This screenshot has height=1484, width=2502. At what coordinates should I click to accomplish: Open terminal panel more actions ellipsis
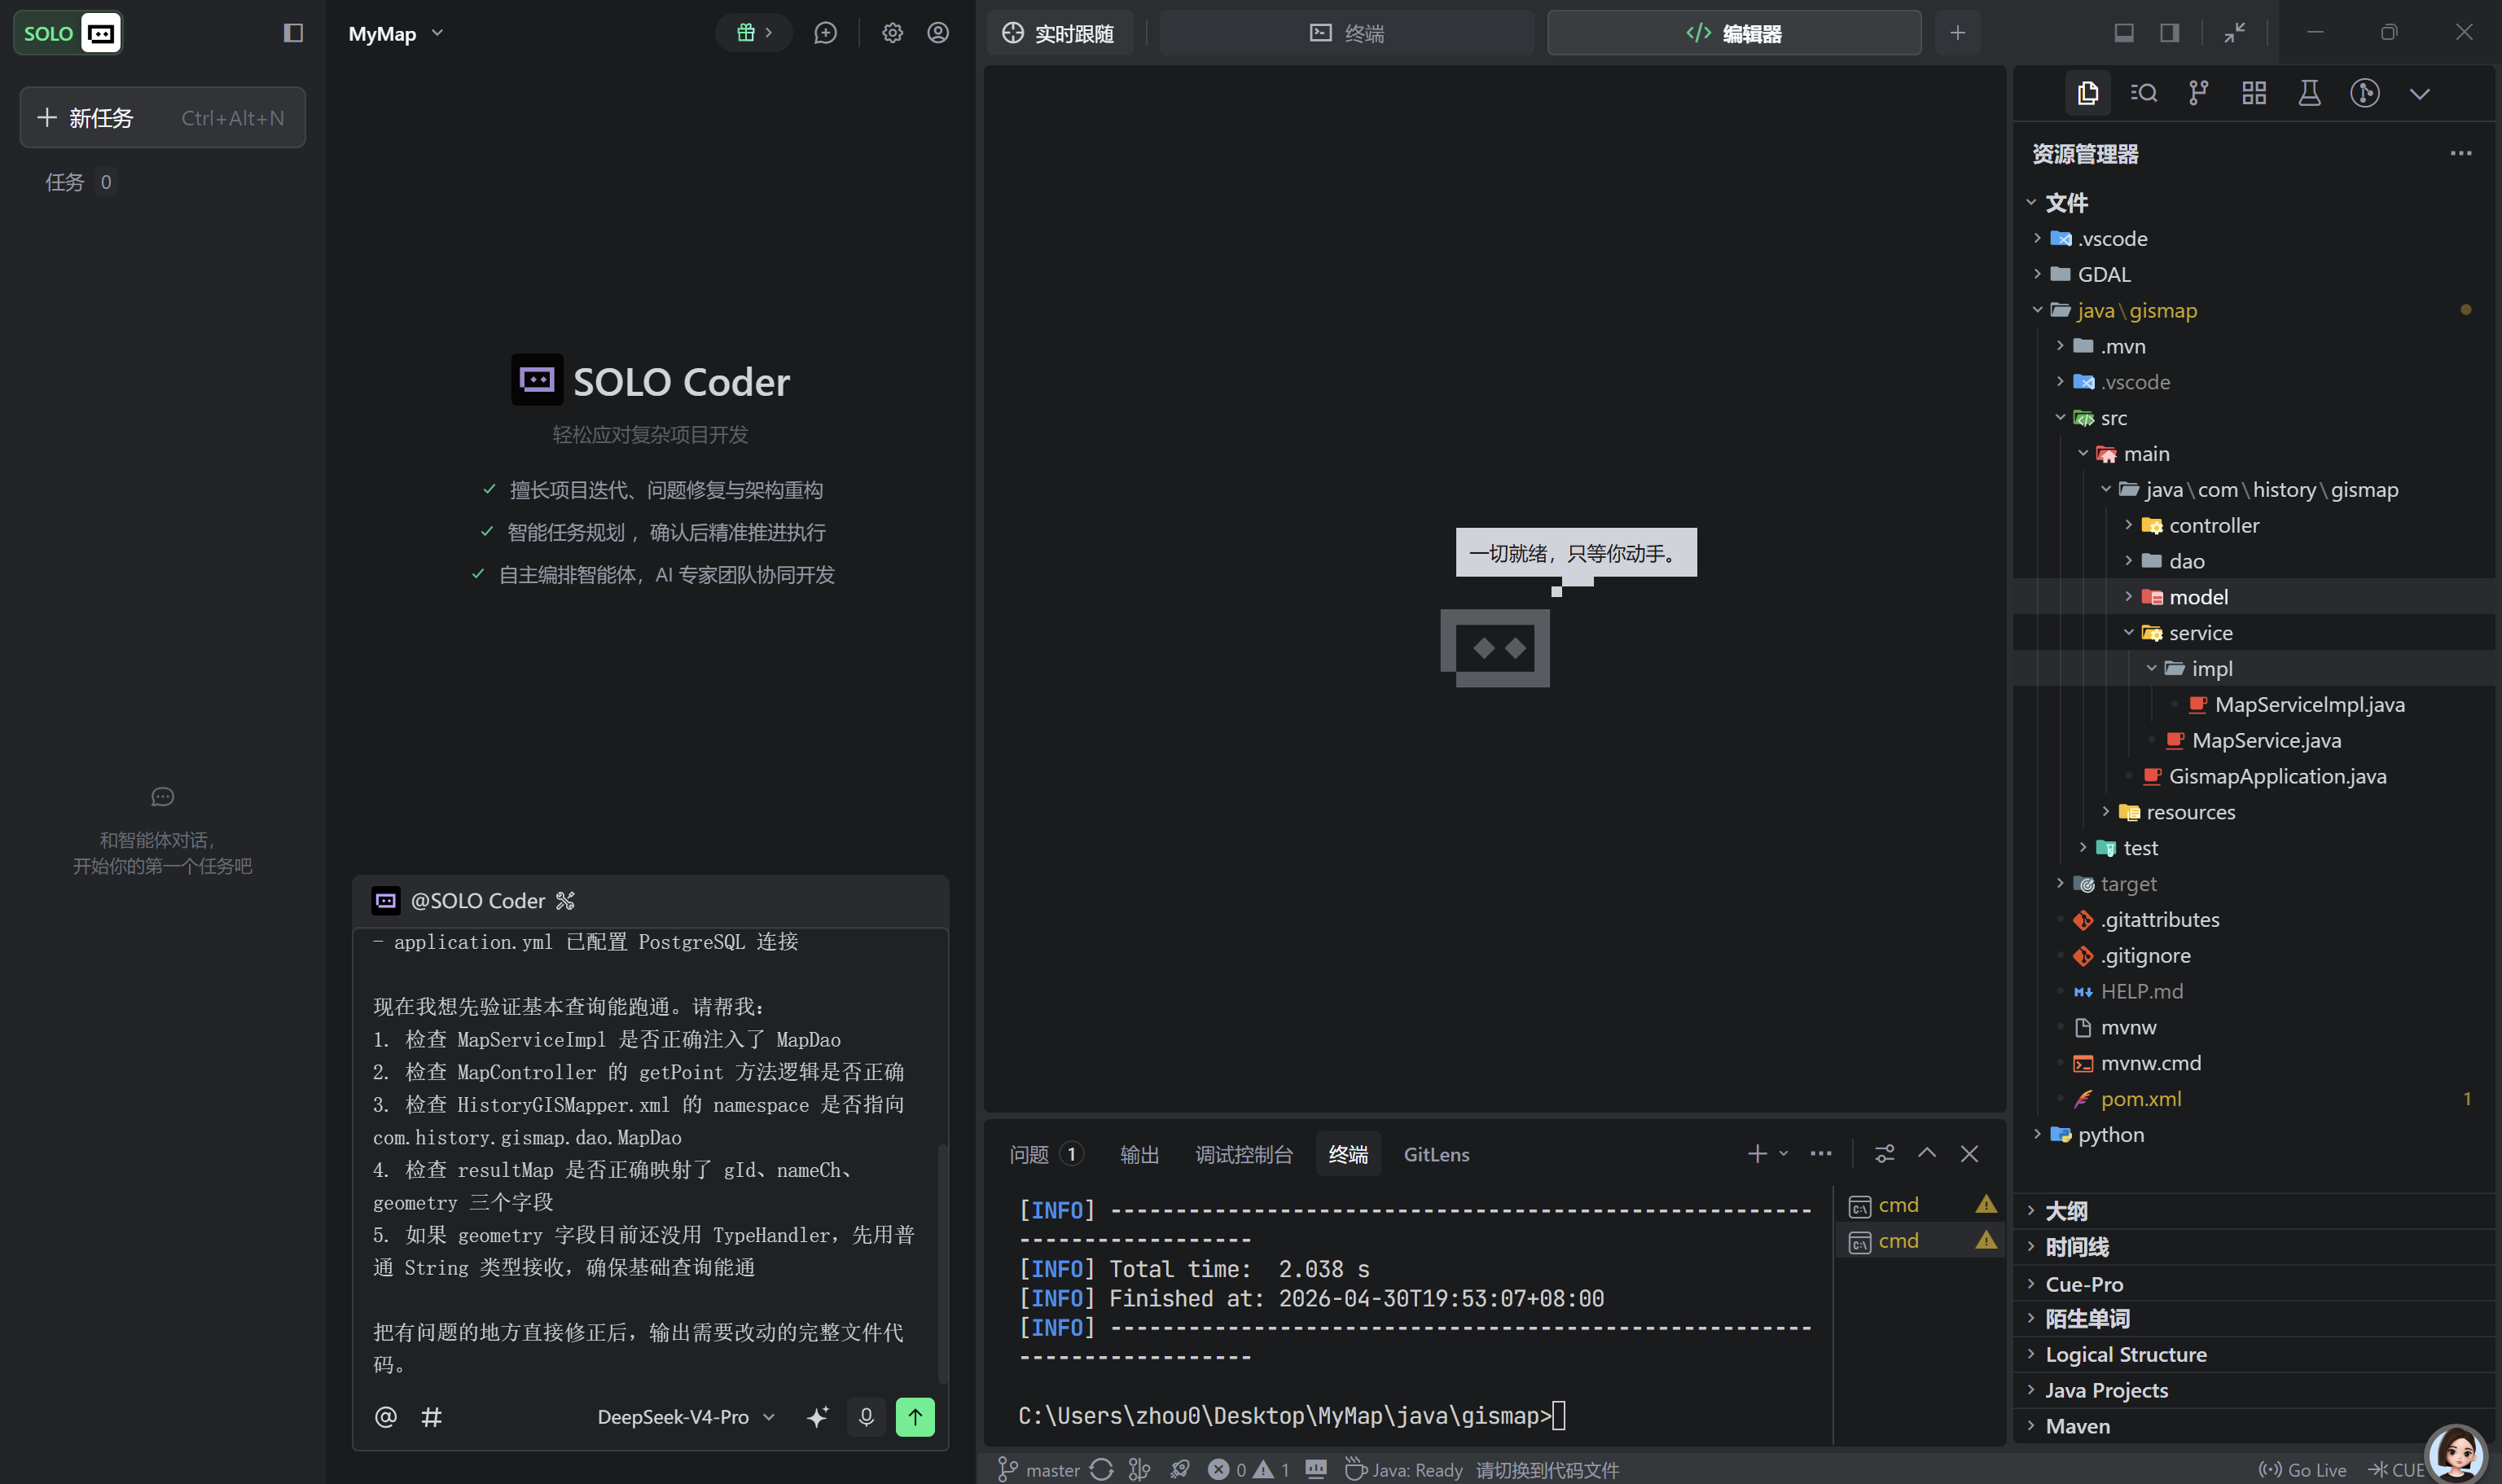(1821, 1154)
